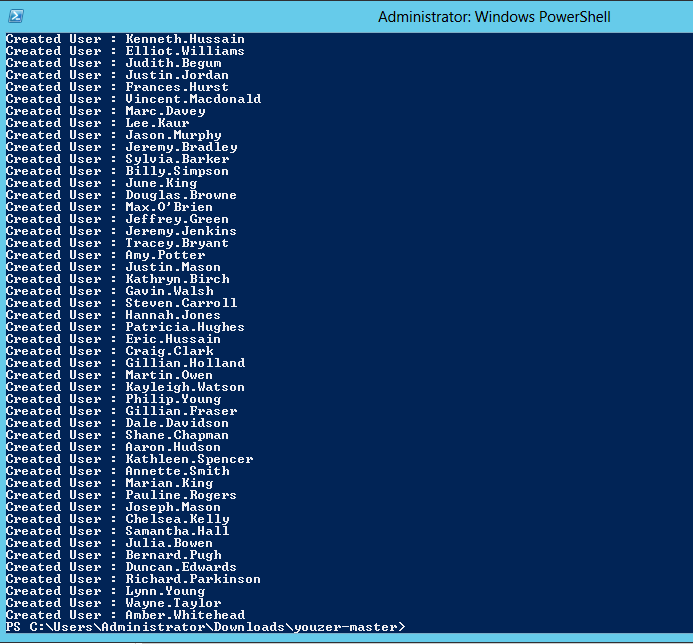Click the Max.O'Brien username entry
Image resolution: width=693 pixels, height=644 pixels.
(168, 207)
